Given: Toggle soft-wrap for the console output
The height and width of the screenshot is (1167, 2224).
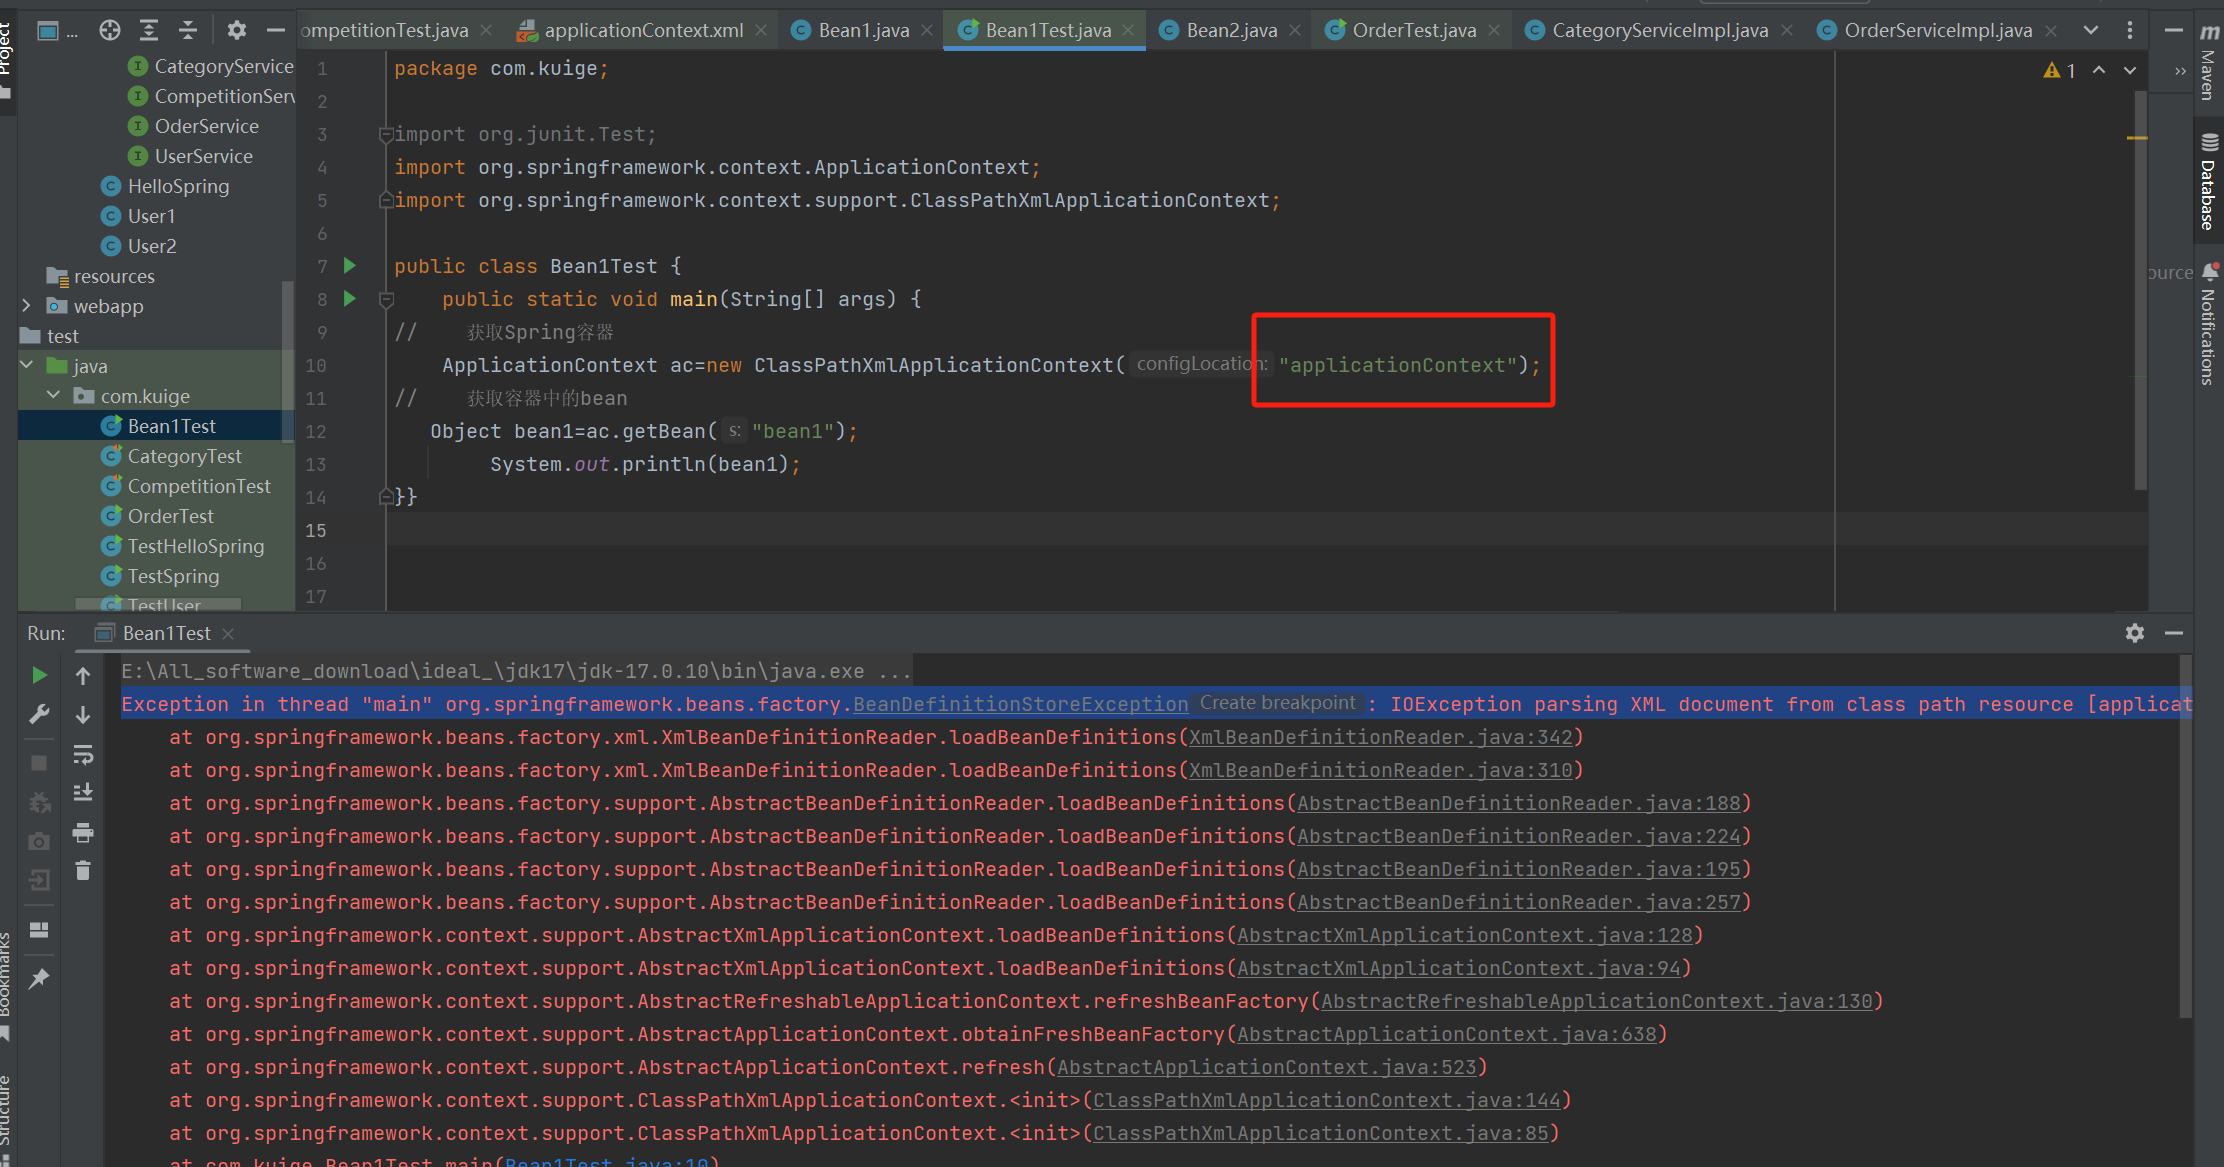Looking at the screenshot, I should click(x=83, y=755).
